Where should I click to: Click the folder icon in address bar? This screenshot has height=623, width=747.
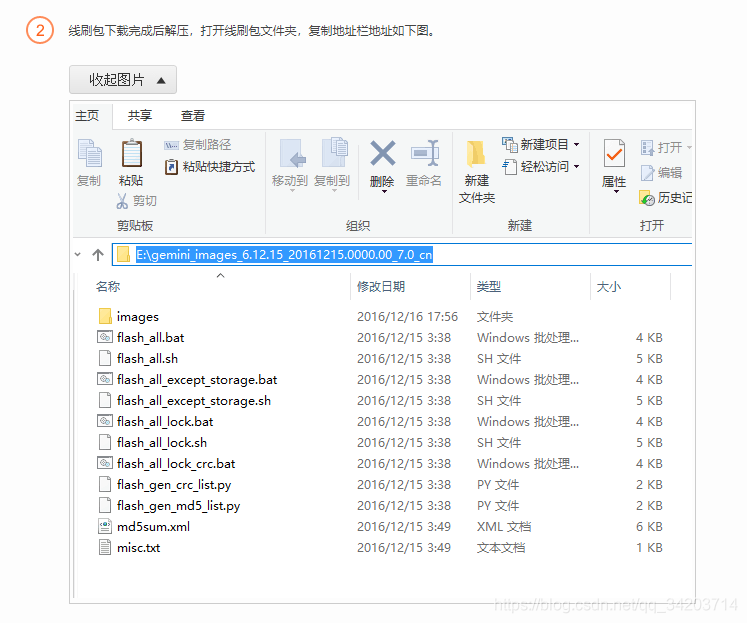click(x=124, y=254)
